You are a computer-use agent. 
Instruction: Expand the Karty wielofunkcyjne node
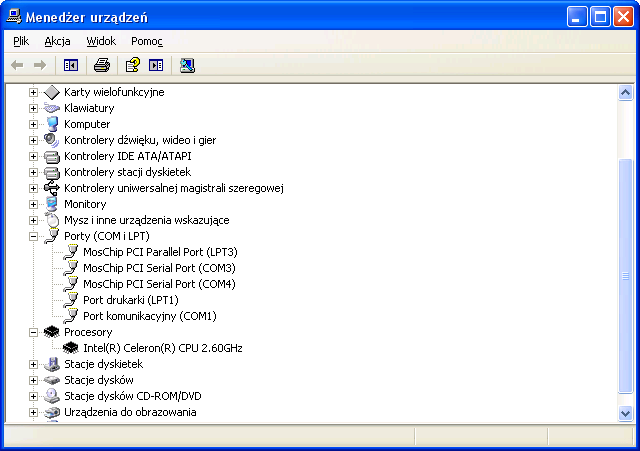33,92
